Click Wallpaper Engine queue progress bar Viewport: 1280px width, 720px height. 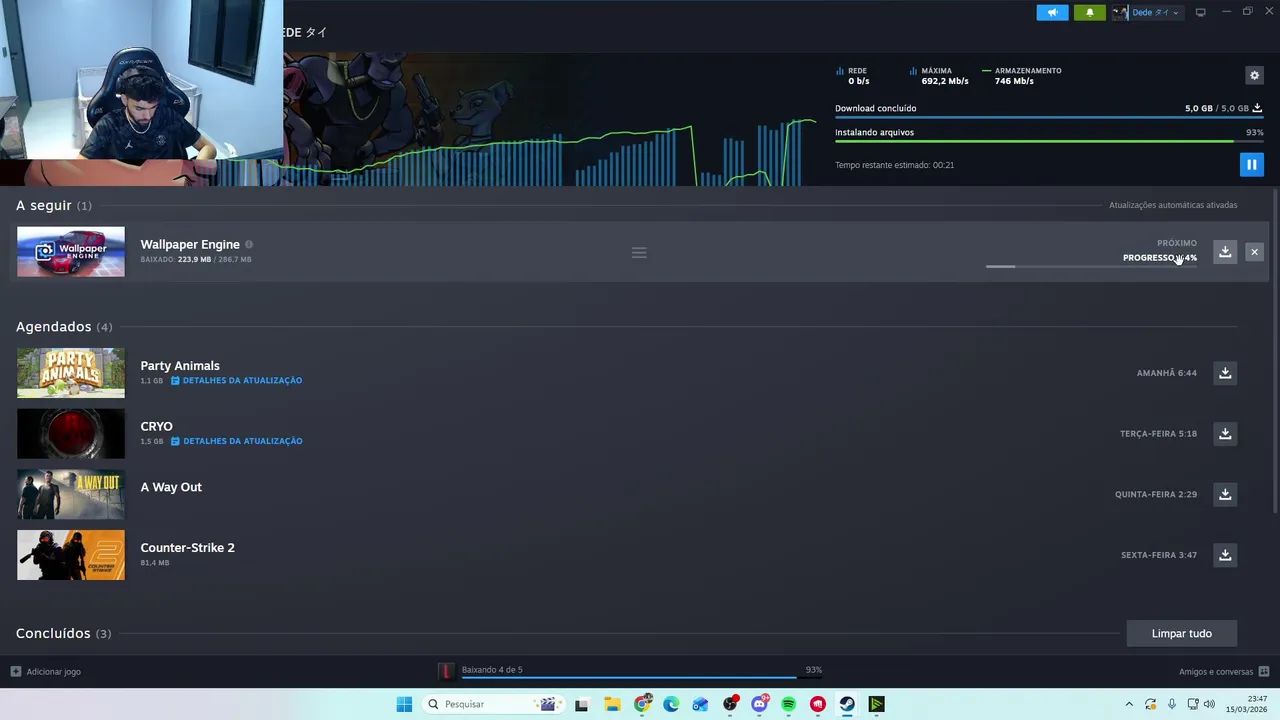point(1091,267)
